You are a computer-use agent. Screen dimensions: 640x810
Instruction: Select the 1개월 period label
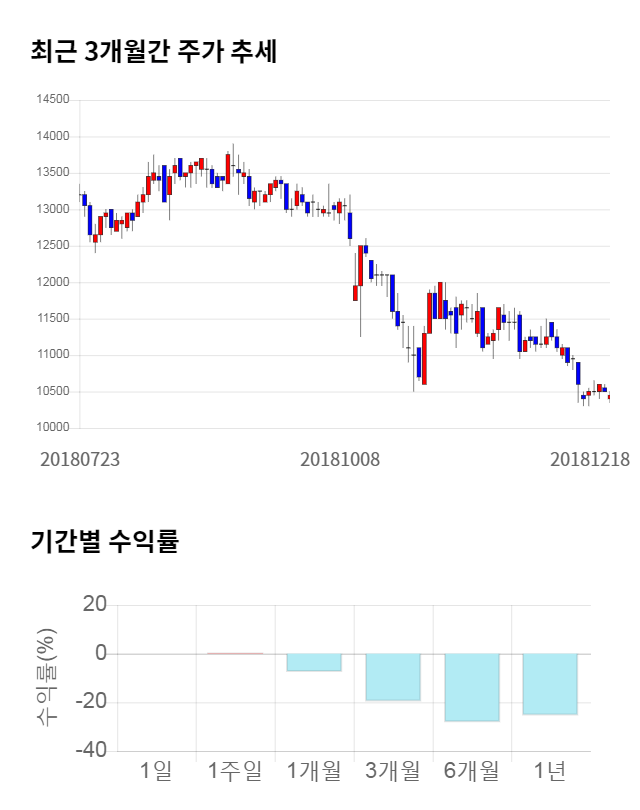(x=314, y=771)
